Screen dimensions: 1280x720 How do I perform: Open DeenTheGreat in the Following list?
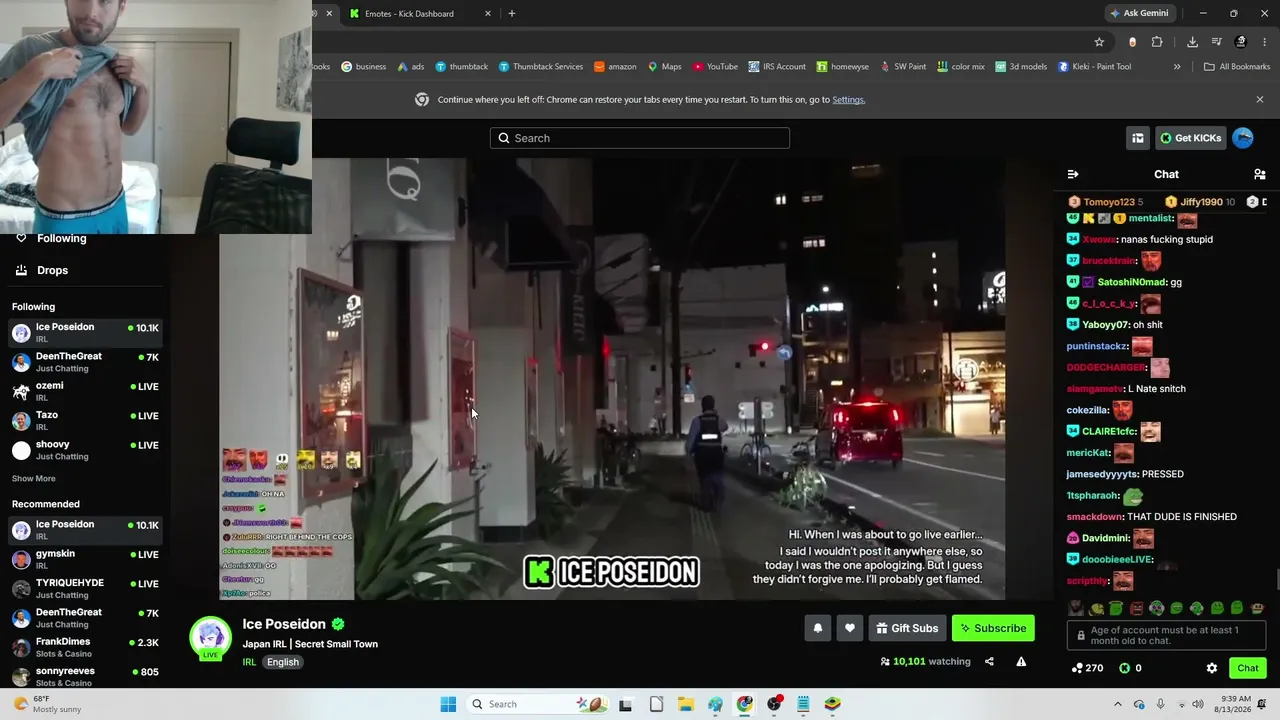point(85,362)
